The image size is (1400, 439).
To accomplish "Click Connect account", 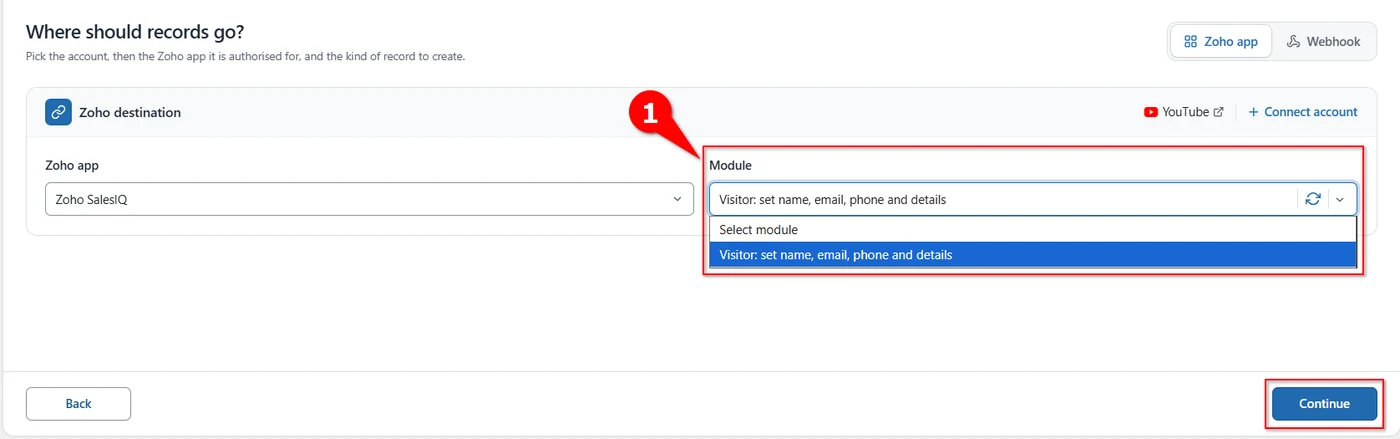I will (1303, 112).
